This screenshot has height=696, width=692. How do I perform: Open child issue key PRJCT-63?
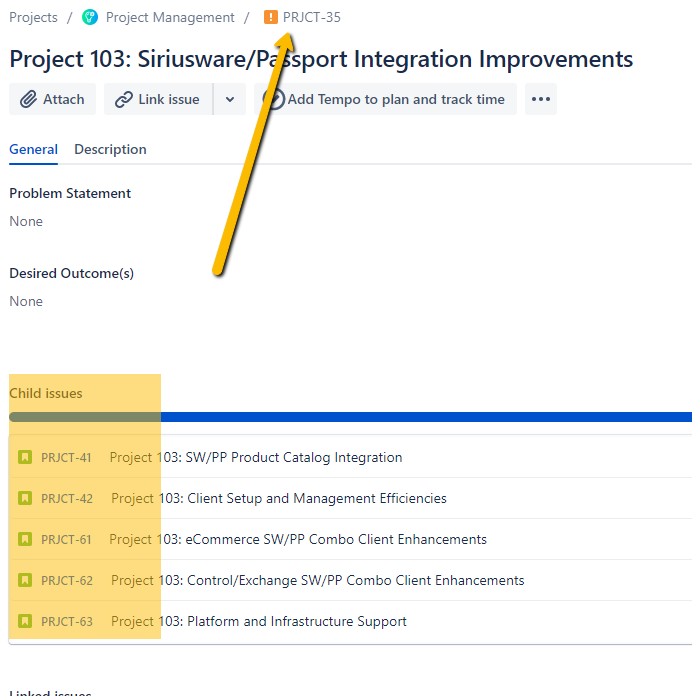pos(67,621)
